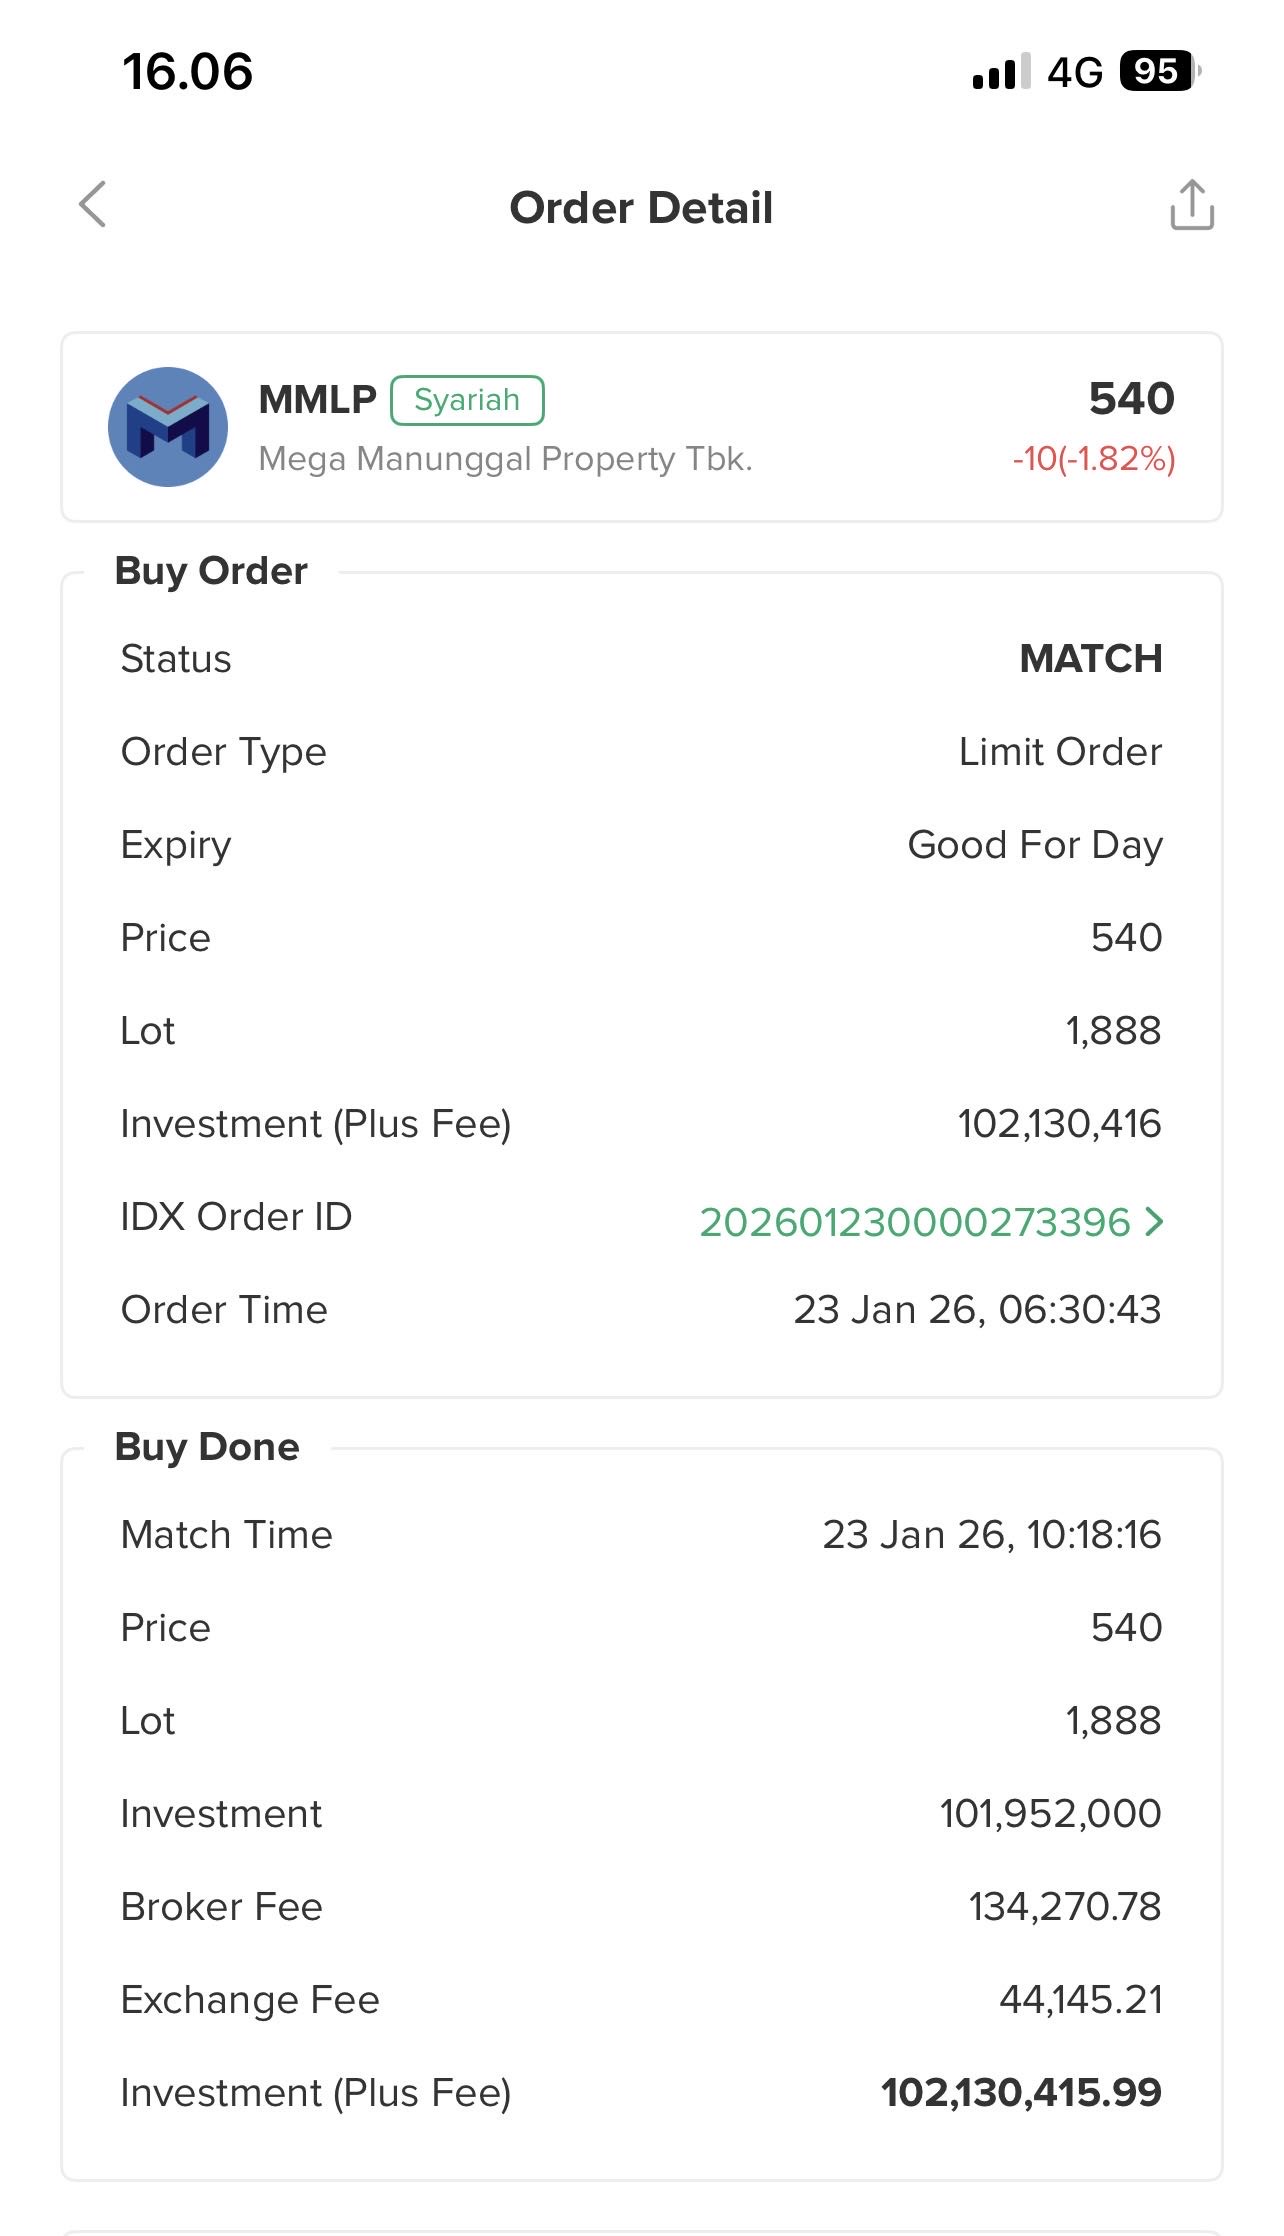Screen dimensions: 1284x2236
Task: Tap the current stock price 540
Action: 1131,398
